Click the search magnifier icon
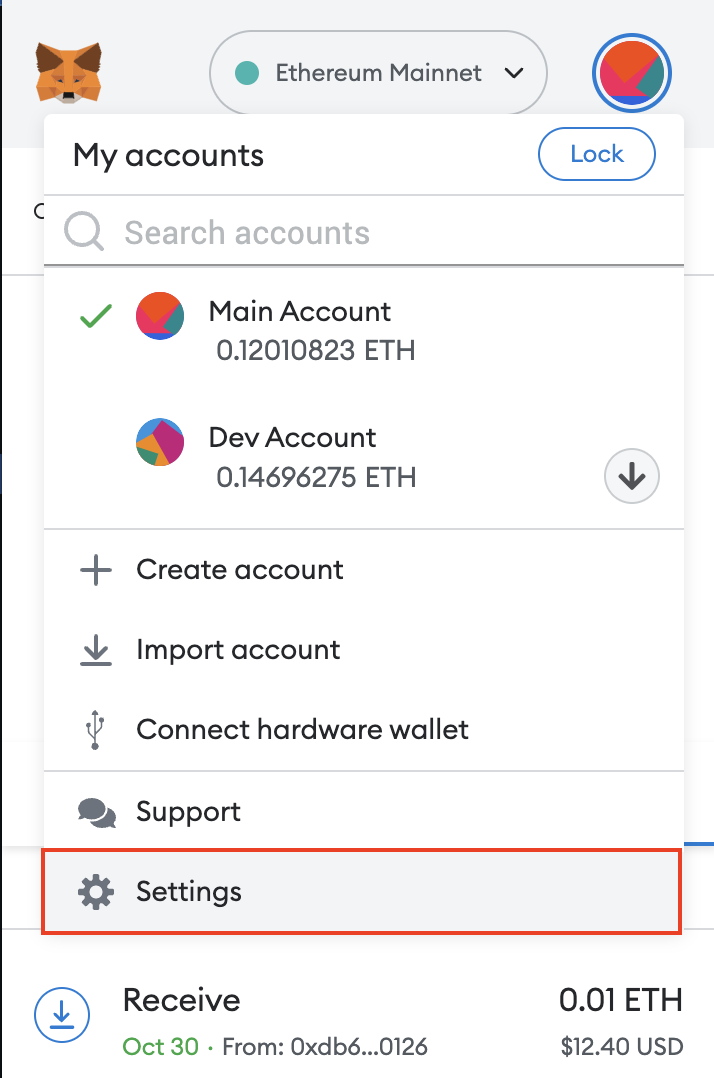Image resolution: width=714 pixels, height=1078 pixels. coord(85,233)
